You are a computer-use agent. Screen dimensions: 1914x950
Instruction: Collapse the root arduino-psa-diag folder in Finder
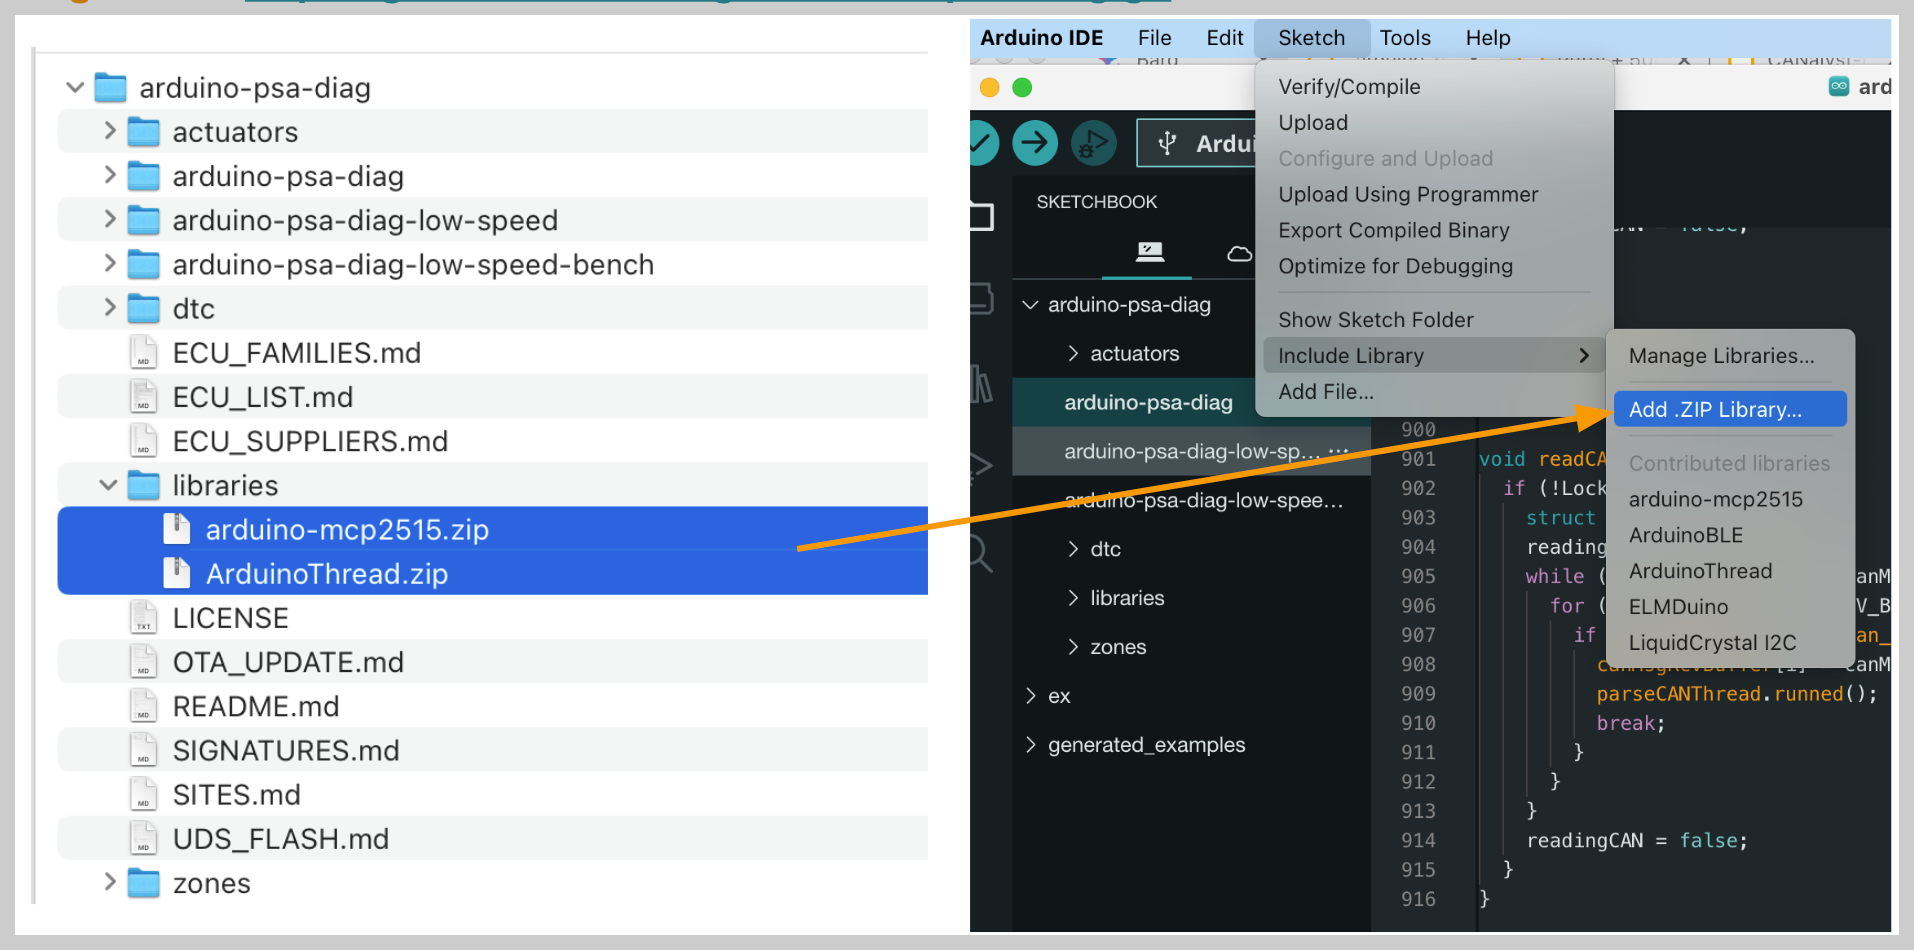(75, 87)
